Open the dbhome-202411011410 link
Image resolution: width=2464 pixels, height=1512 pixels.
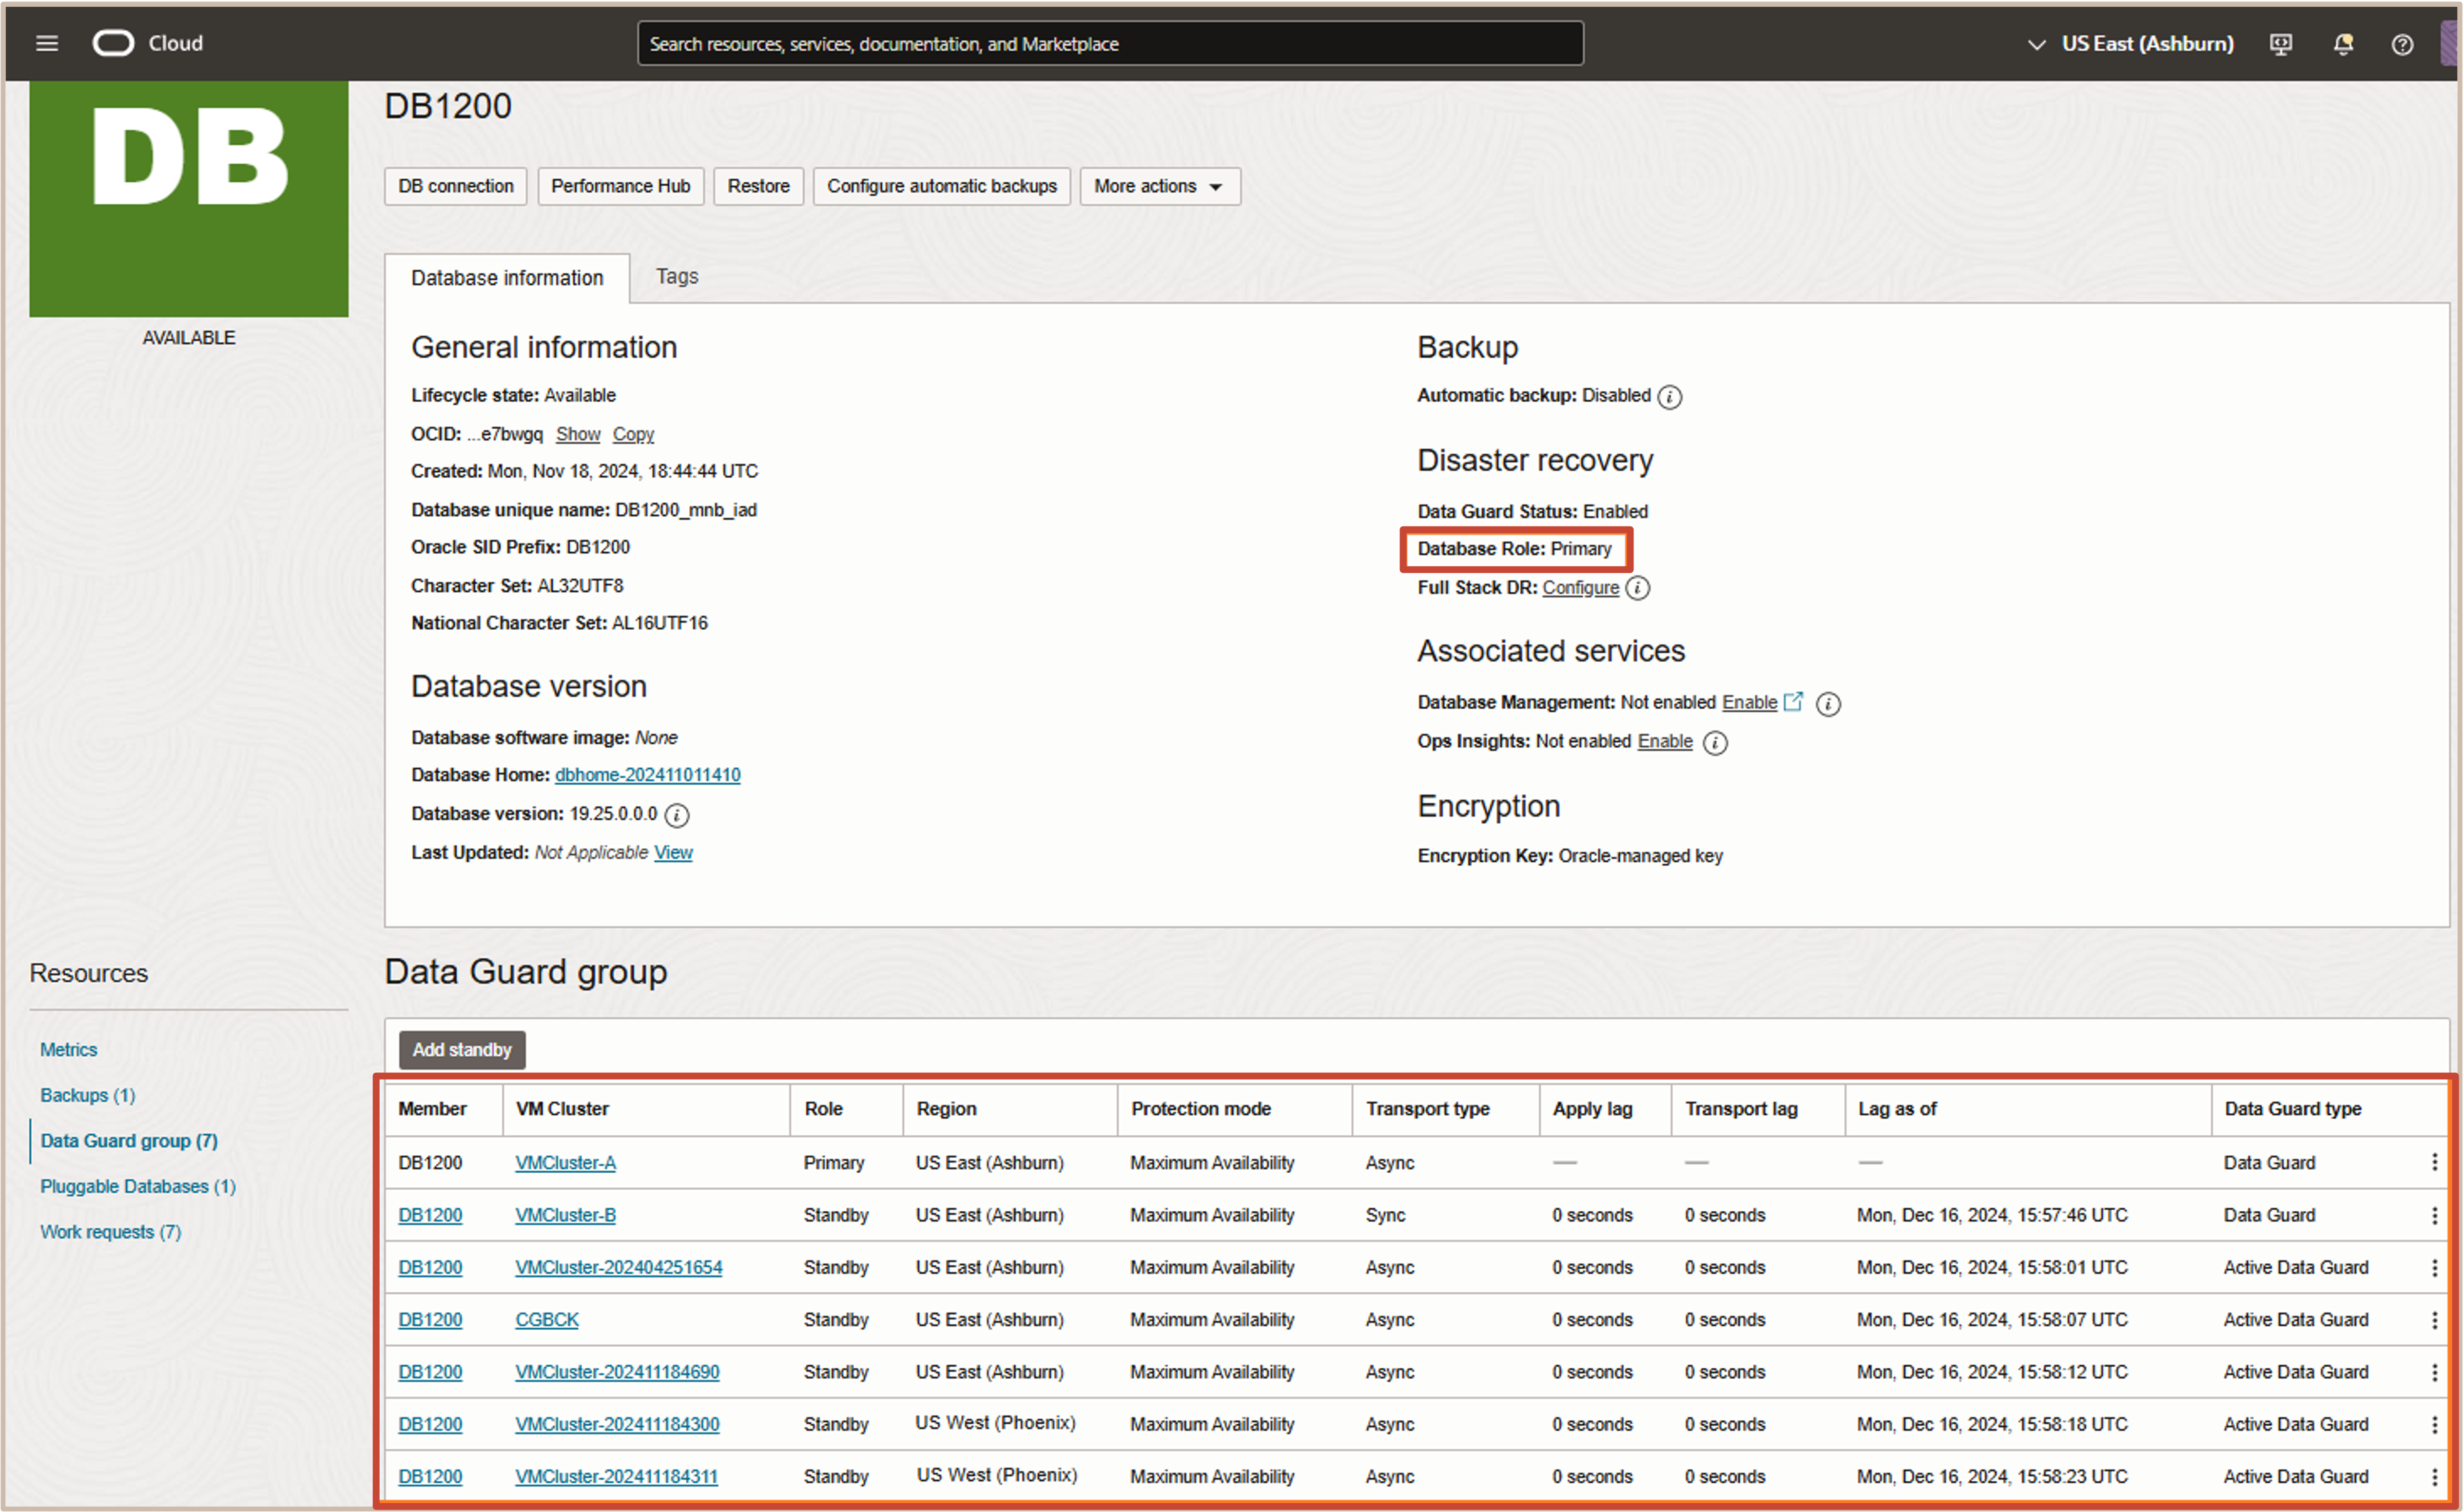pos(647,775)
